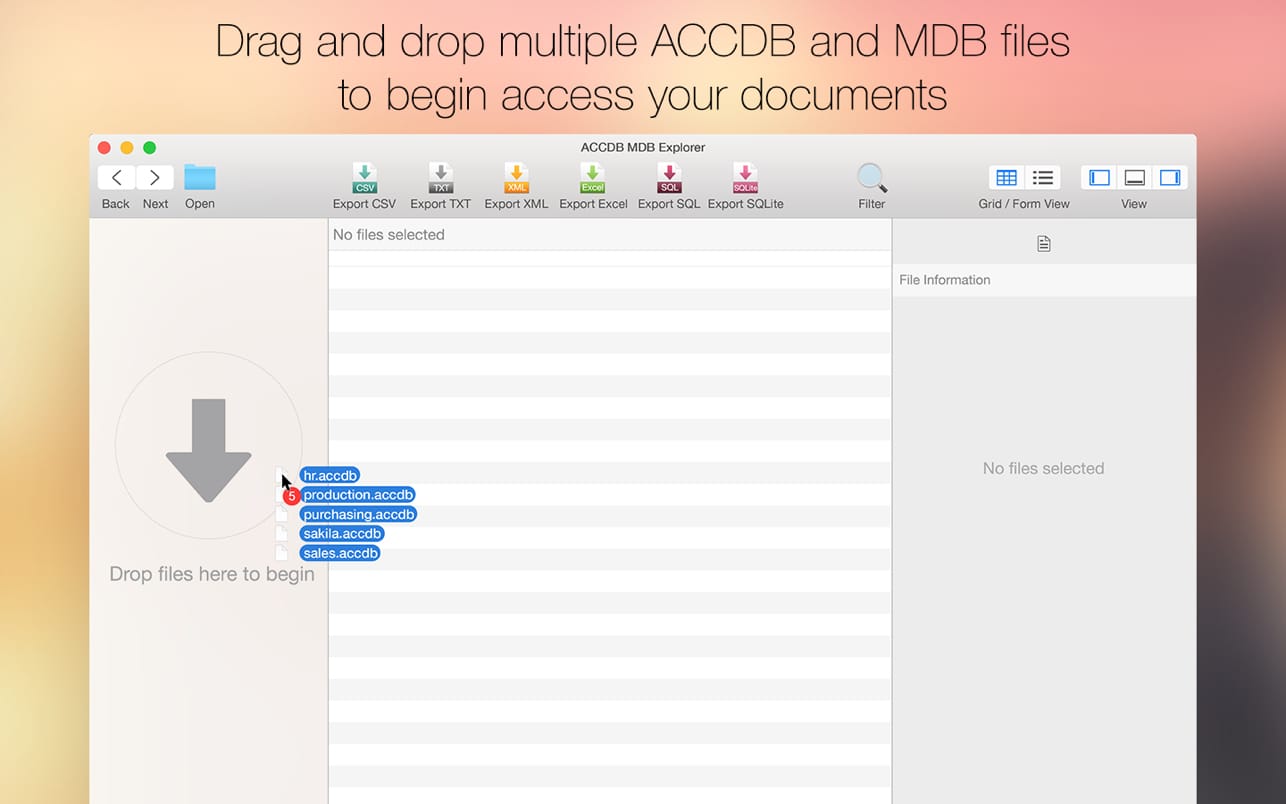This screenshot has height=804, width=1286.
Task: Toggle the bottom panel in View controls
Action: click(x=1134, y=177)
